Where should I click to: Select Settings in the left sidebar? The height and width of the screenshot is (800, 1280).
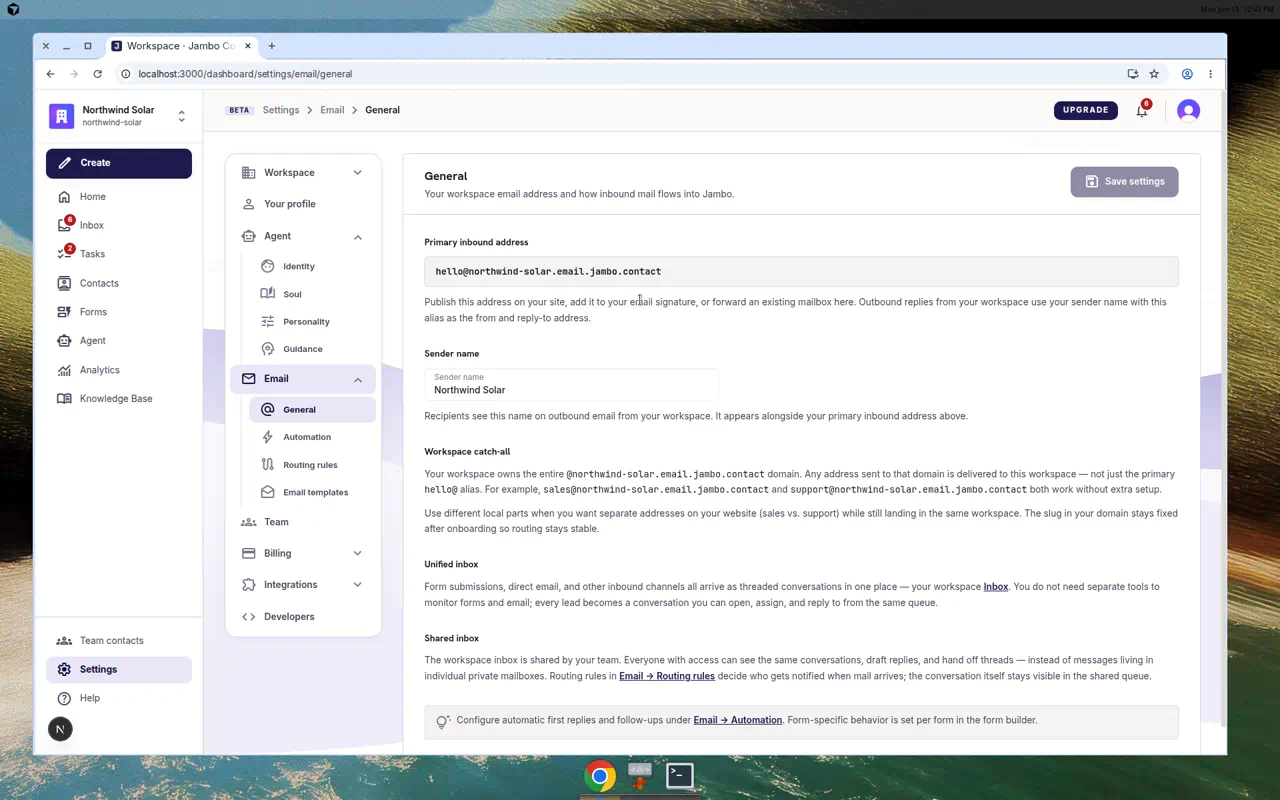118,669
